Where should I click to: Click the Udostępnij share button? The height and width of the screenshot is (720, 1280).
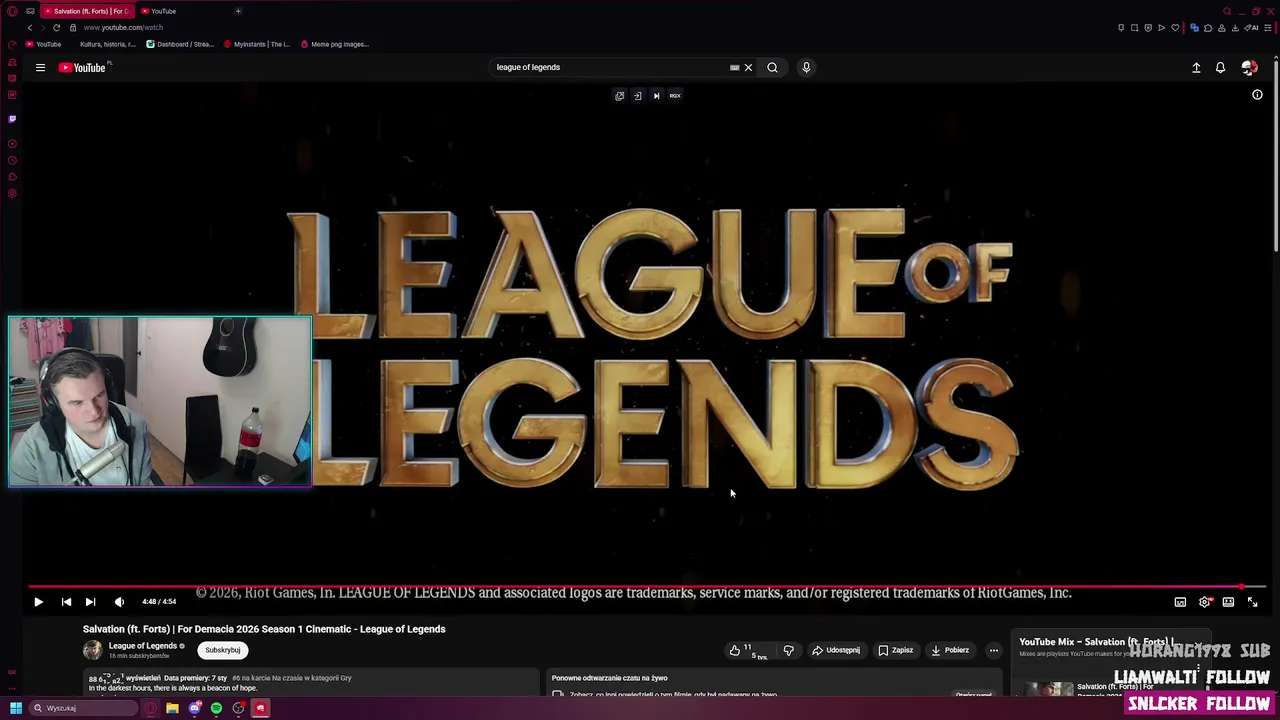click(836, 650)
